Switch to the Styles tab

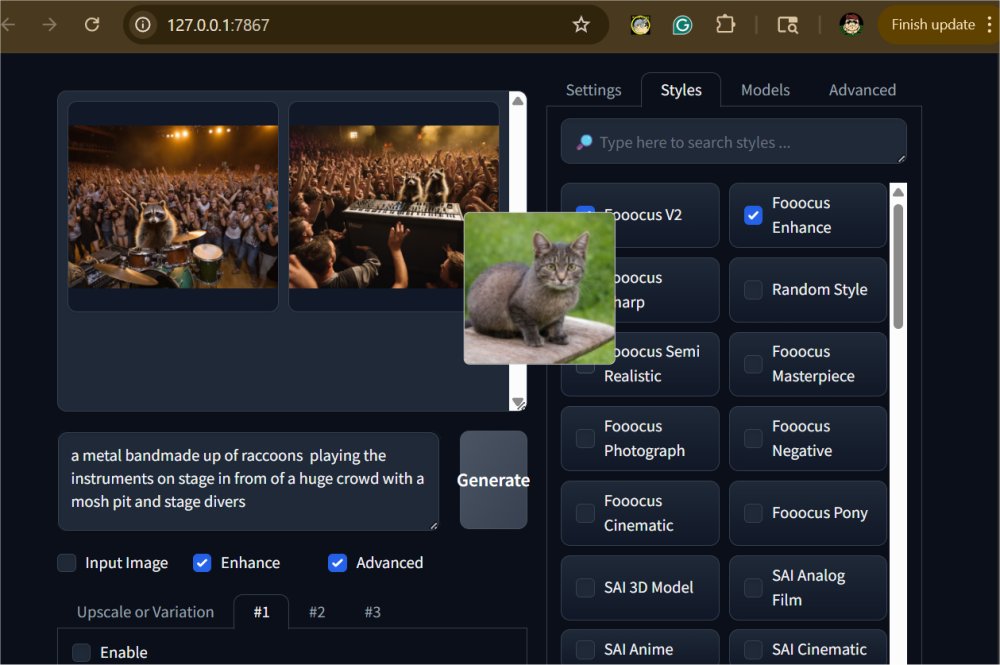[x=681, y=90]
